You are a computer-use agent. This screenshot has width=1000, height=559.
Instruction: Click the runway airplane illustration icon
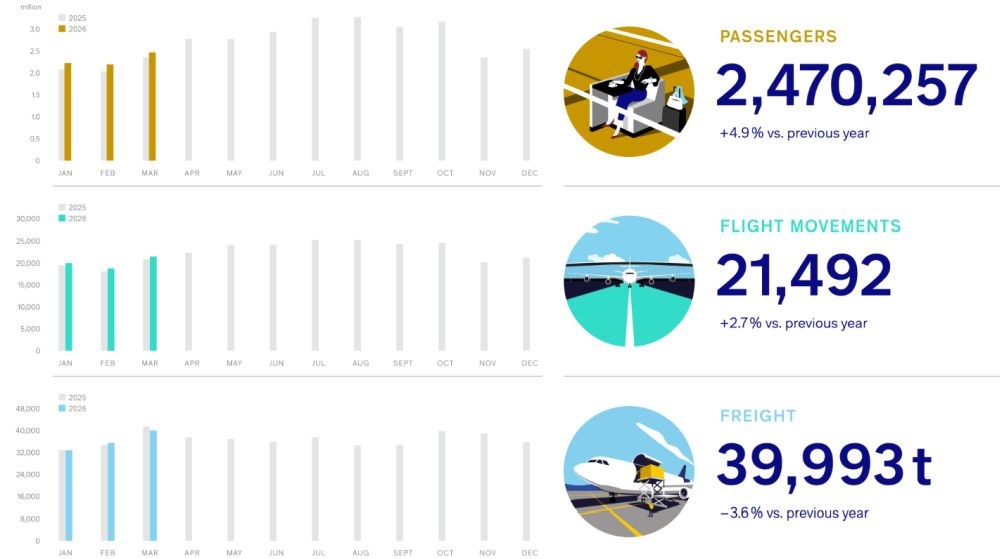point(629,282)
